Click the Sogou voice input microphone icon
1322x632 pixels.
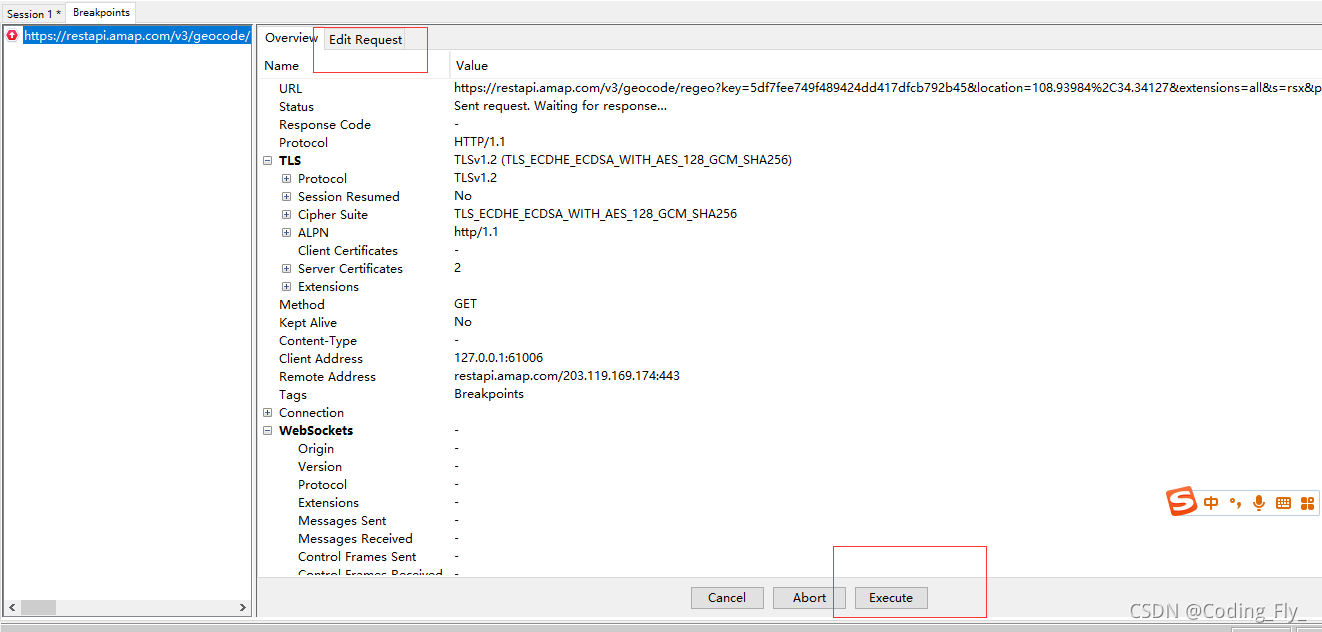(1259, 503)
